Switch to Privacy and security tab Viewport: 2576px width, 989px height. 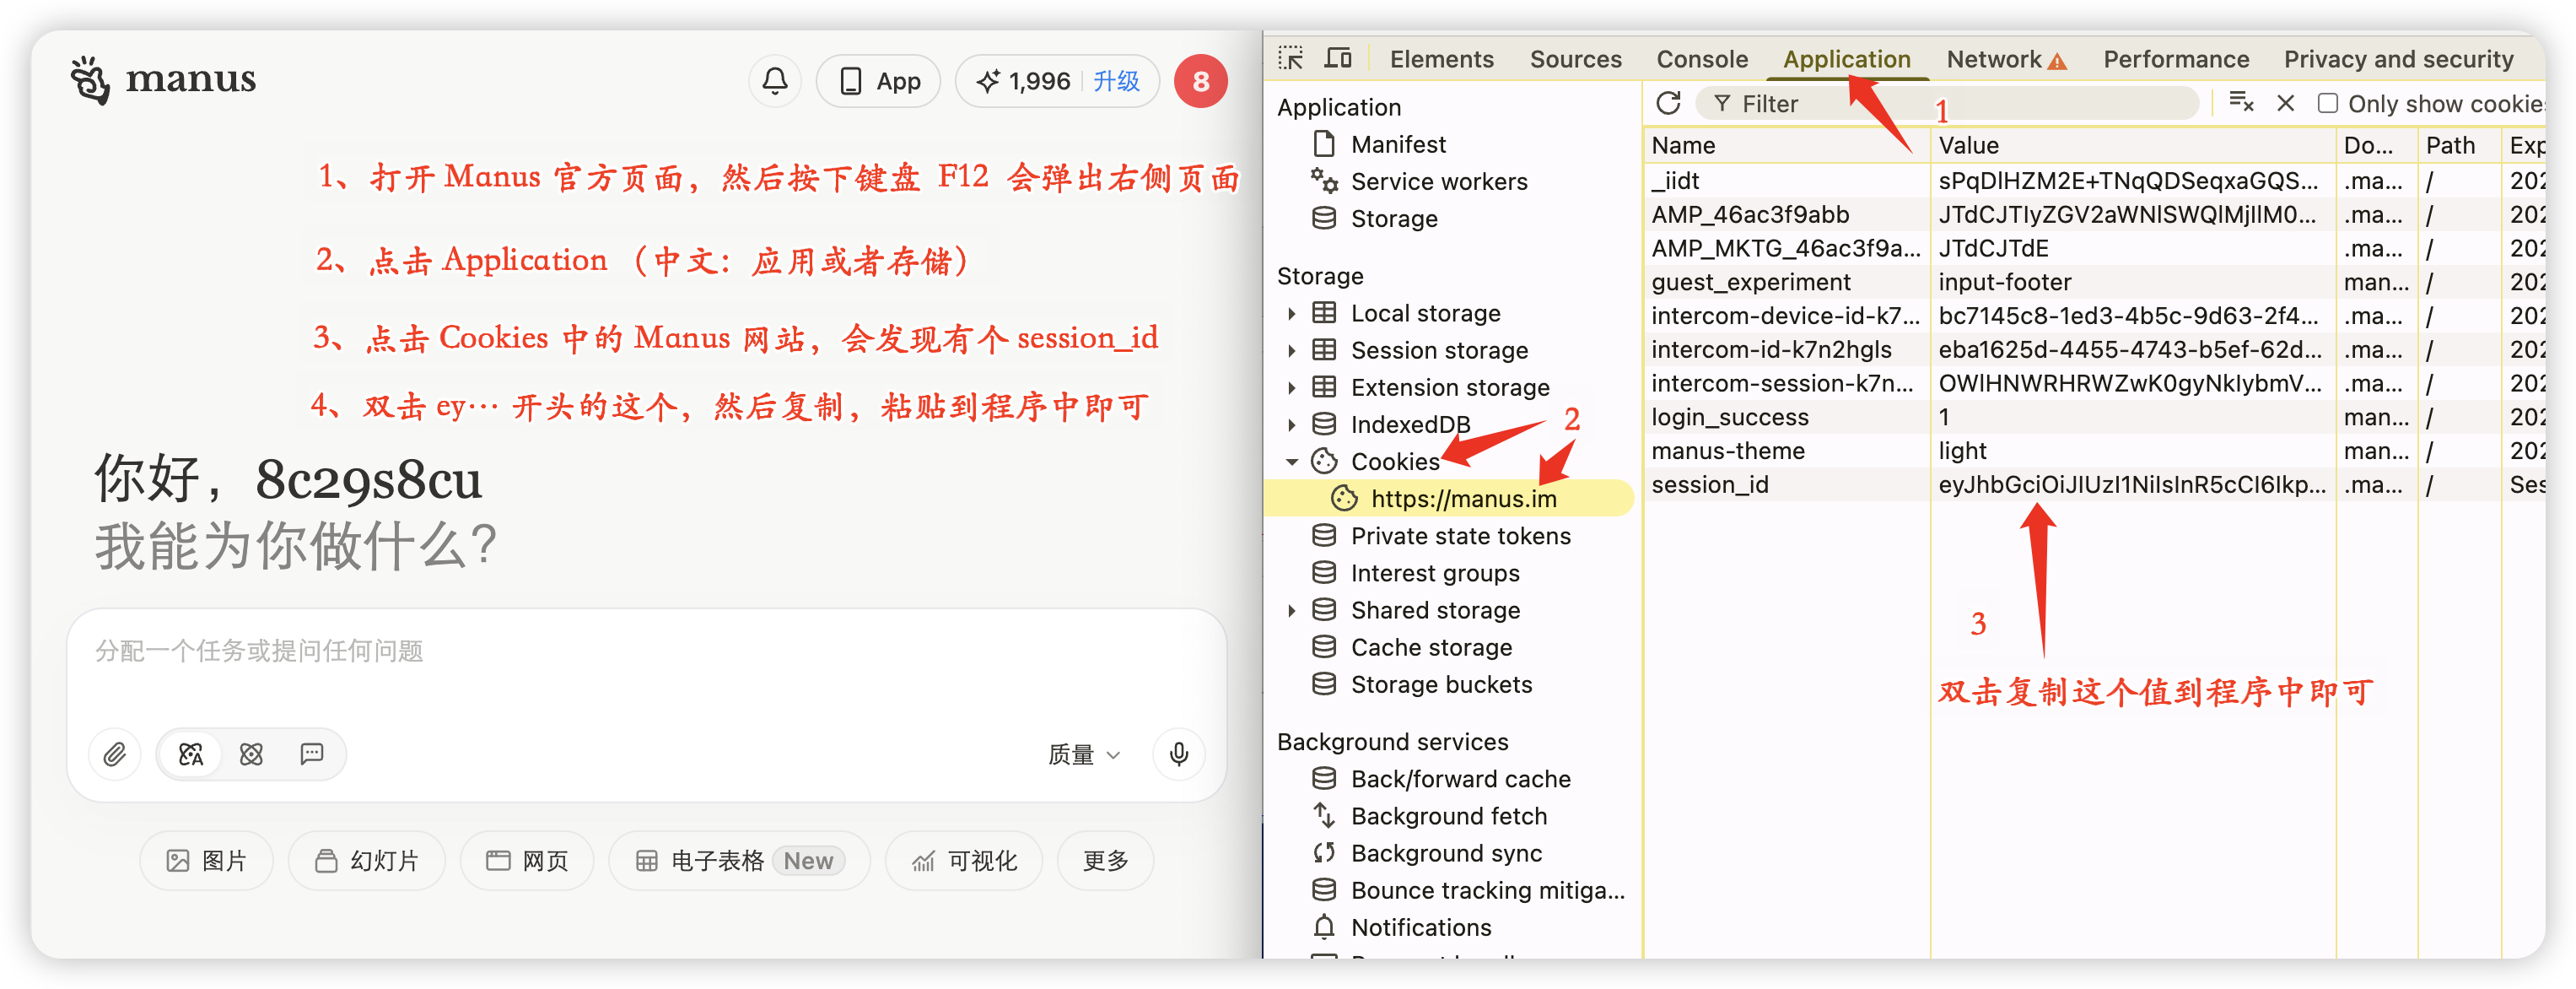[2397, 59]
